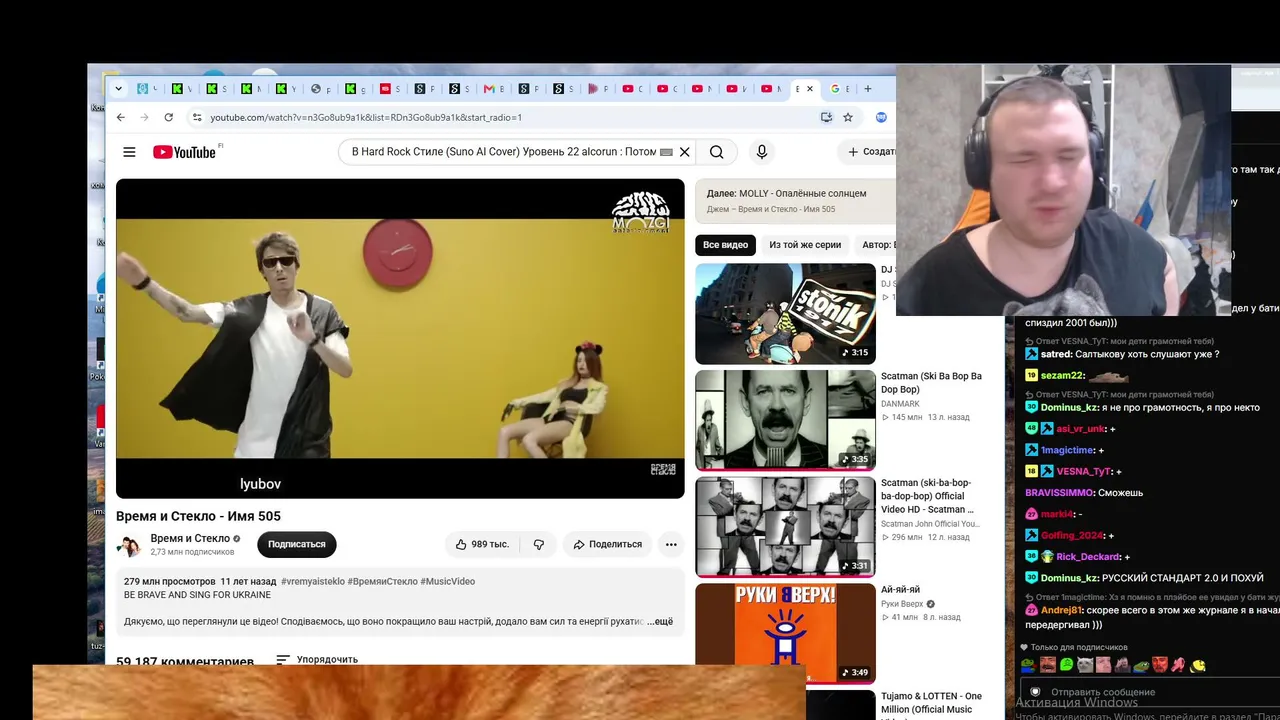Open the browser profile avatar
The width and height of the screenshot is (1280, 720).
(881, 117)
